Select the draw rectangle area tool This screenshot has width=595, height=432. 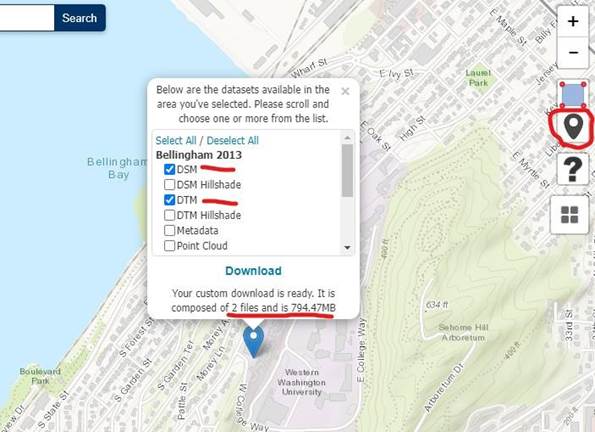[573, 95]
